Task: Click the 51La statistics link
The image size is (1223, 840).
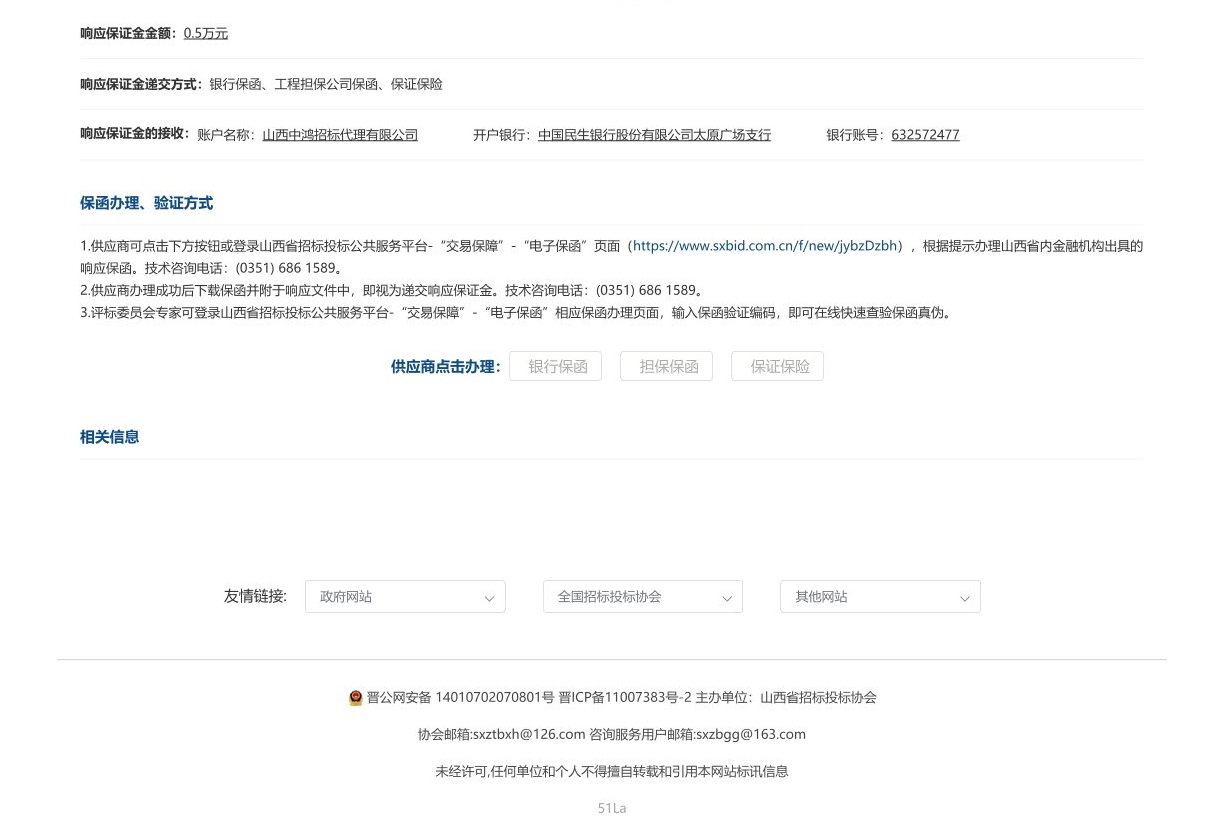Action: tap(611, 808)
